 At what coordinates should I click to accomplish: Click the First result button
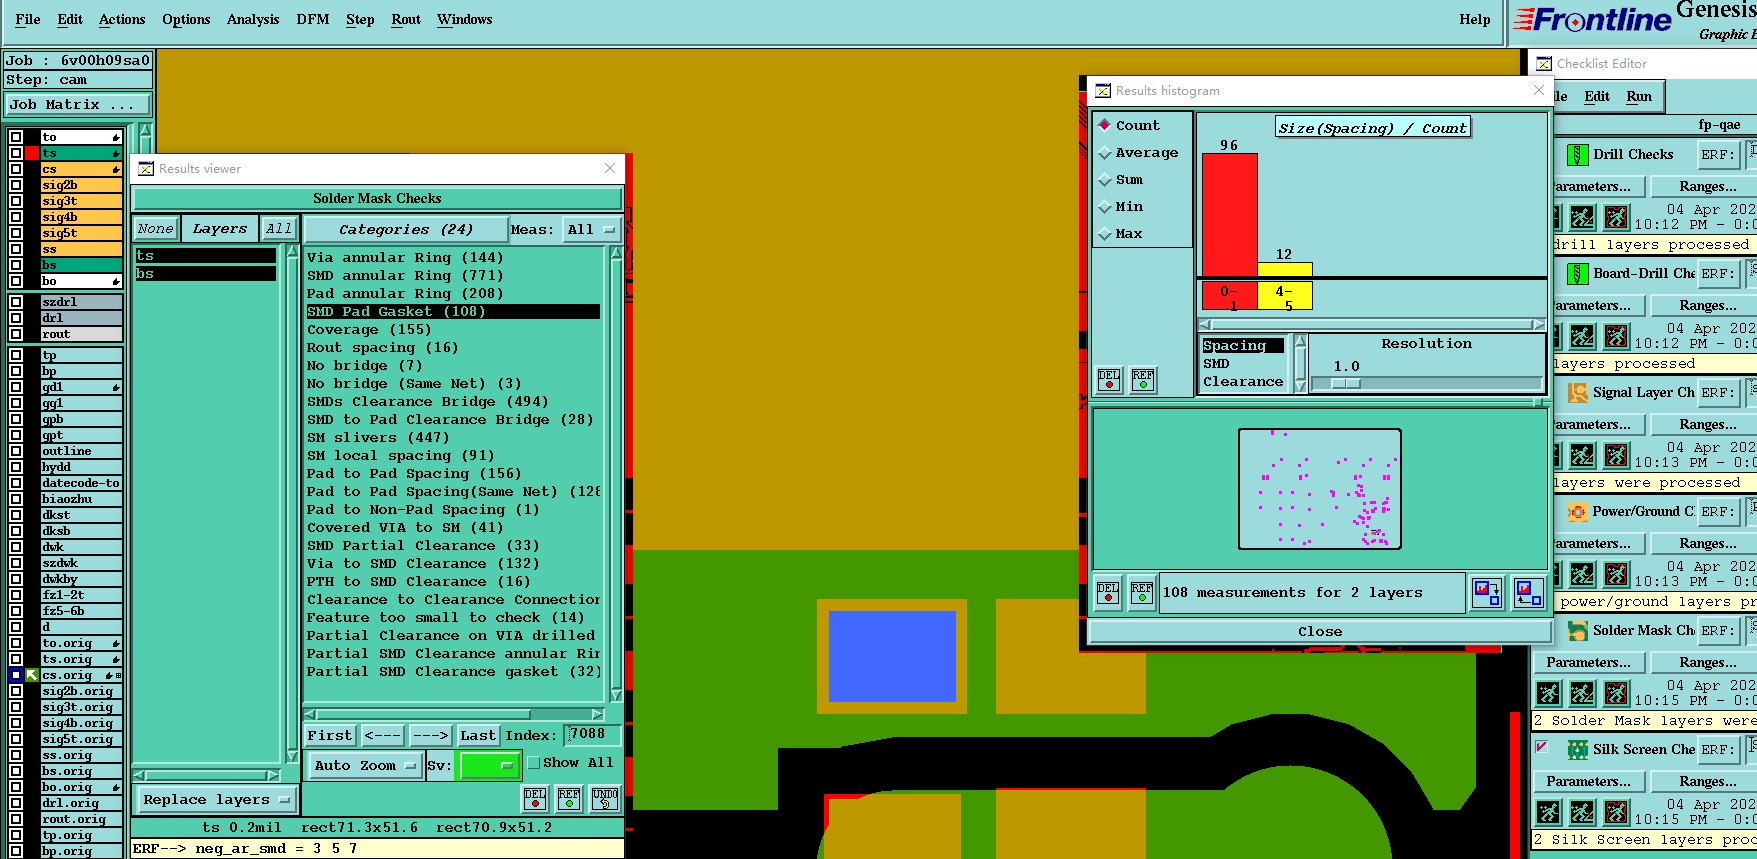(x=329, y=735)
